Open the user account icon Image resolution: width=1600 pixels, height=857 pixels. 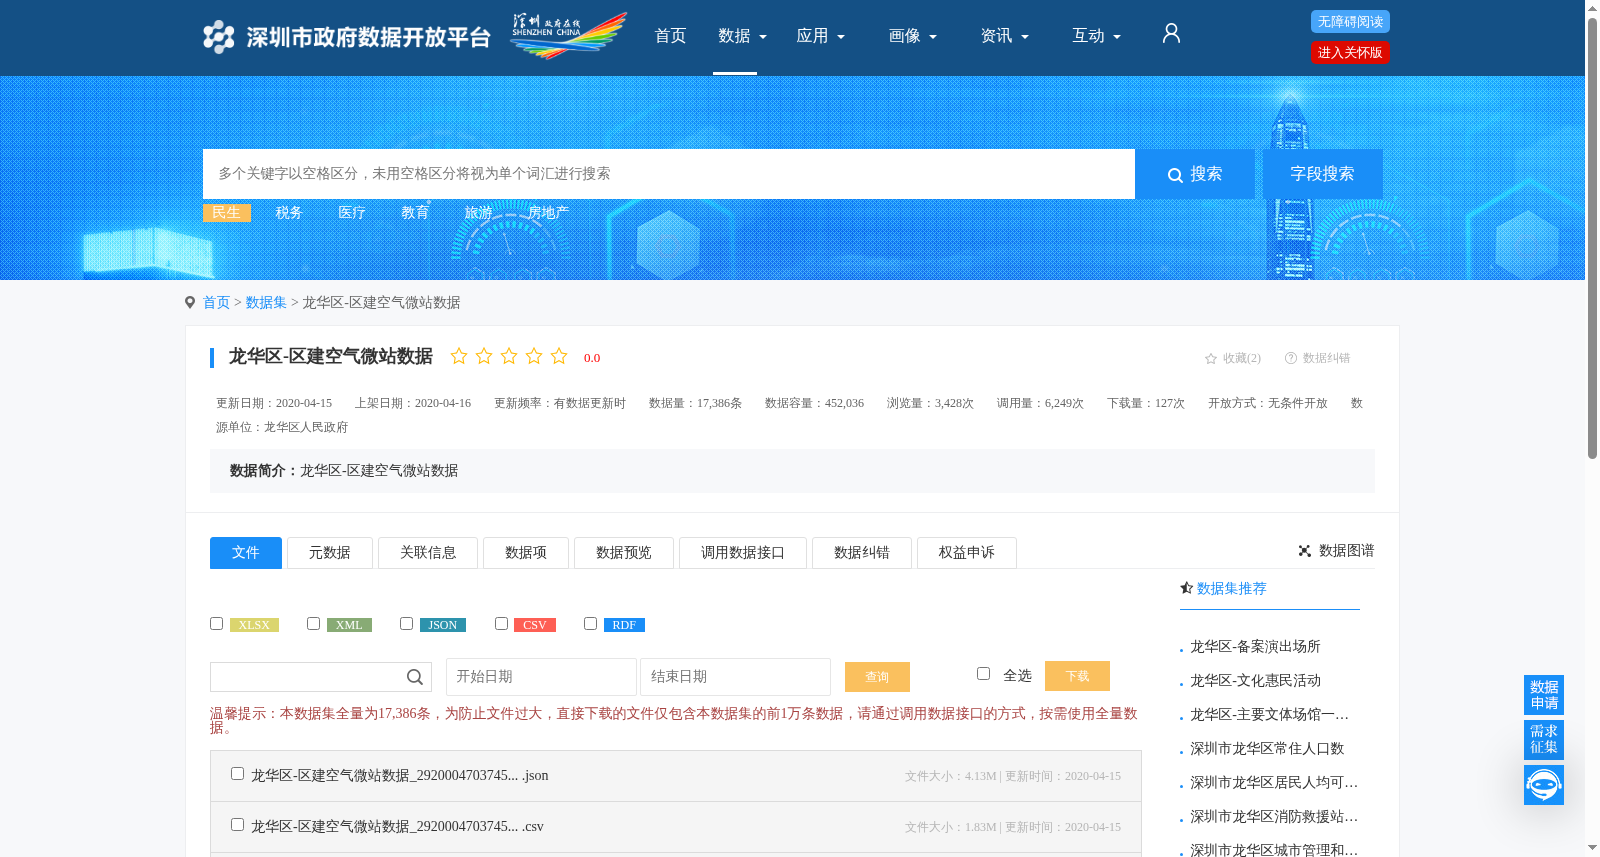(1171, 34)
